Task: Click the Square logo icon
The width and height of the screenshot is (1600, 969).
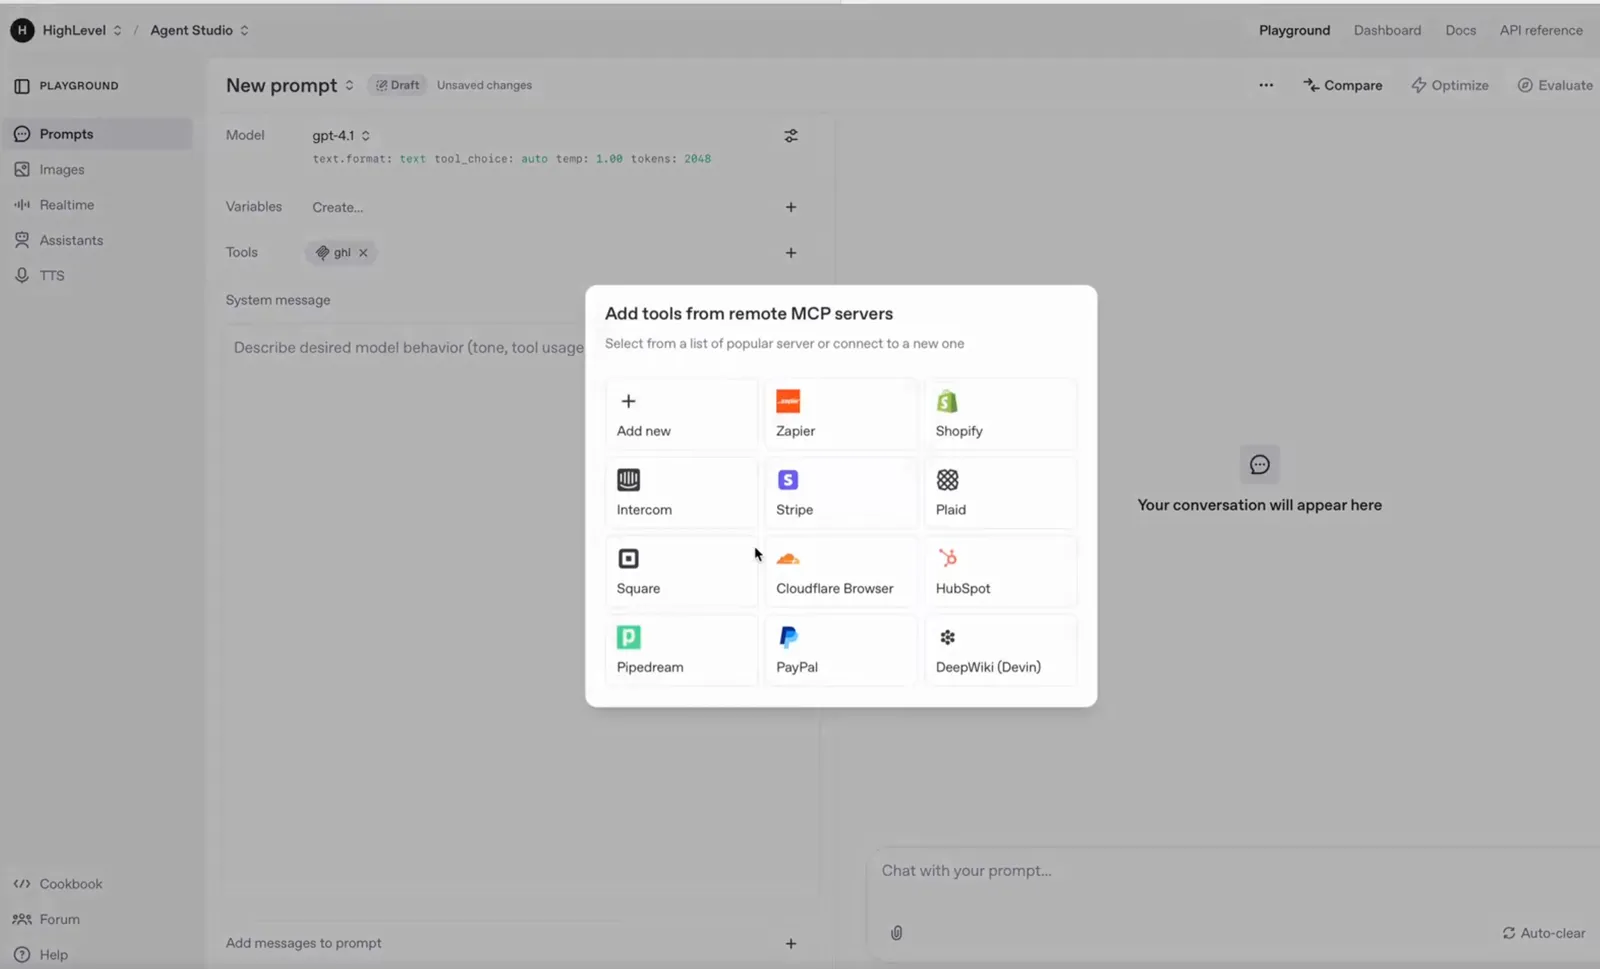Action: pyautogui.click(x=628, y=558)
